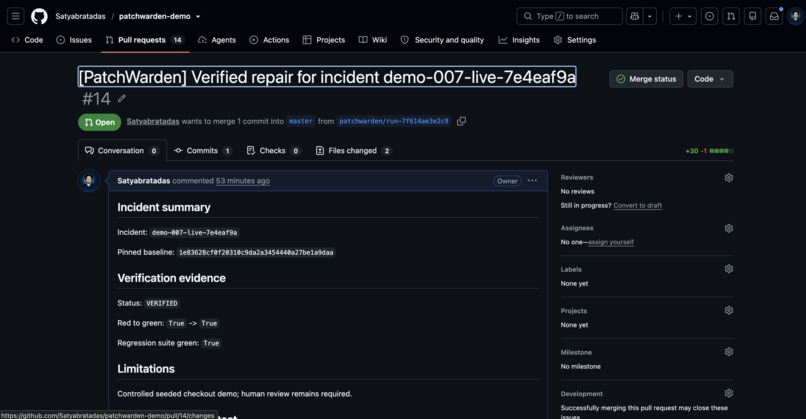Viewport: 806px width, 419px height.
Task: Open the repositories header icon
Action: click(x=753, y=16)
